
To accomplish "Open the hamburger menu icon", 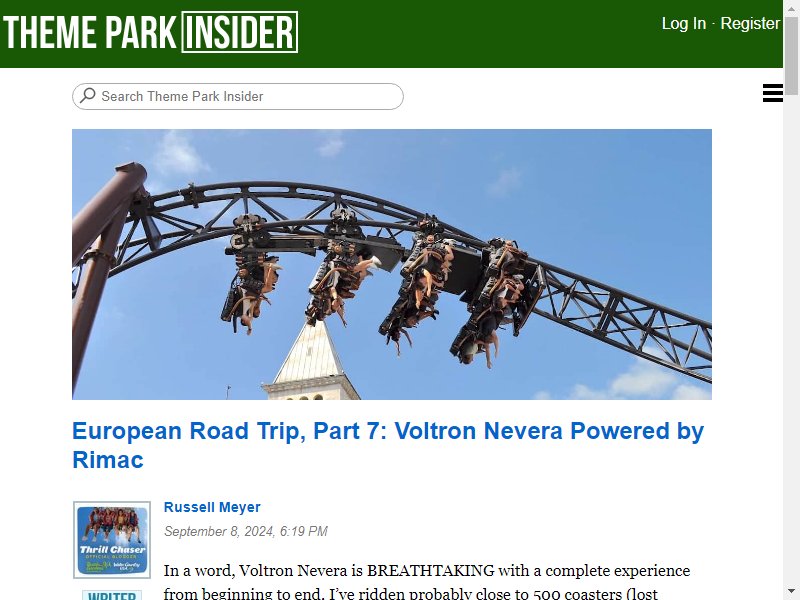I will tap(772, 93).
